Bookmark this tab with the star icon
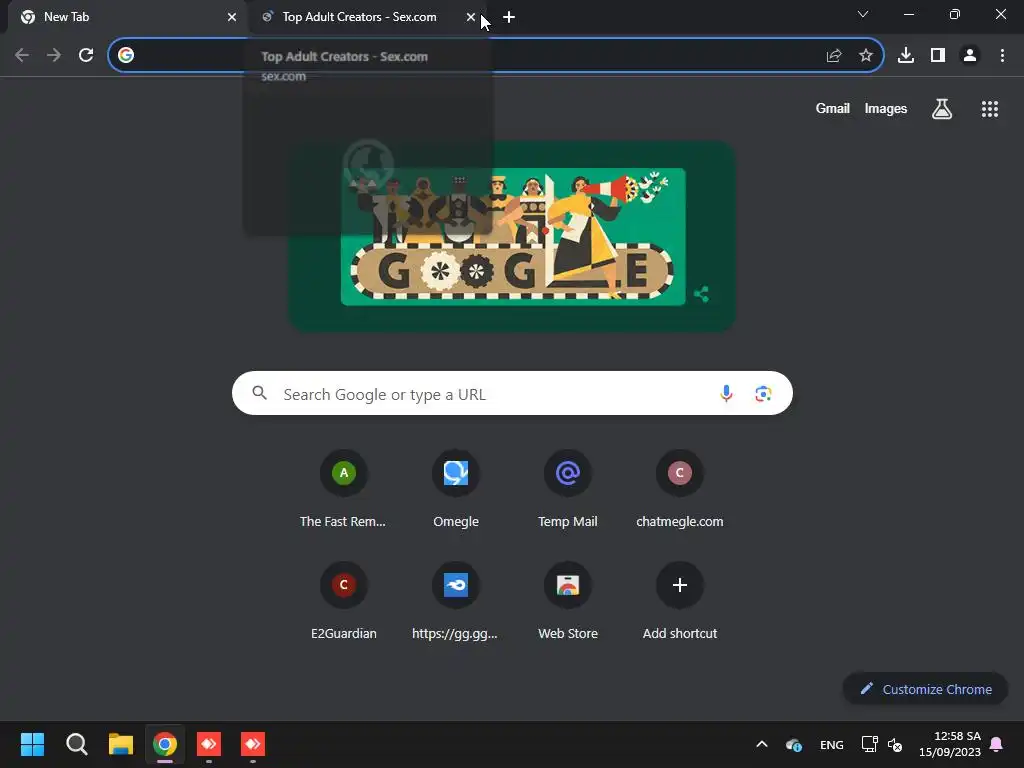Viewport: 1024px width, 768px height. point(866,56)
